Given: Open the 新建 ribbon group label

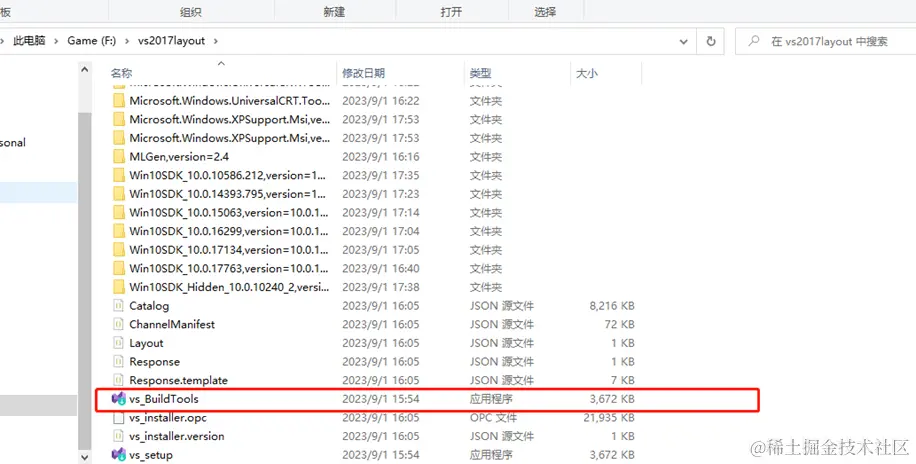Looking at the screenshot, I should pos(334,12).
